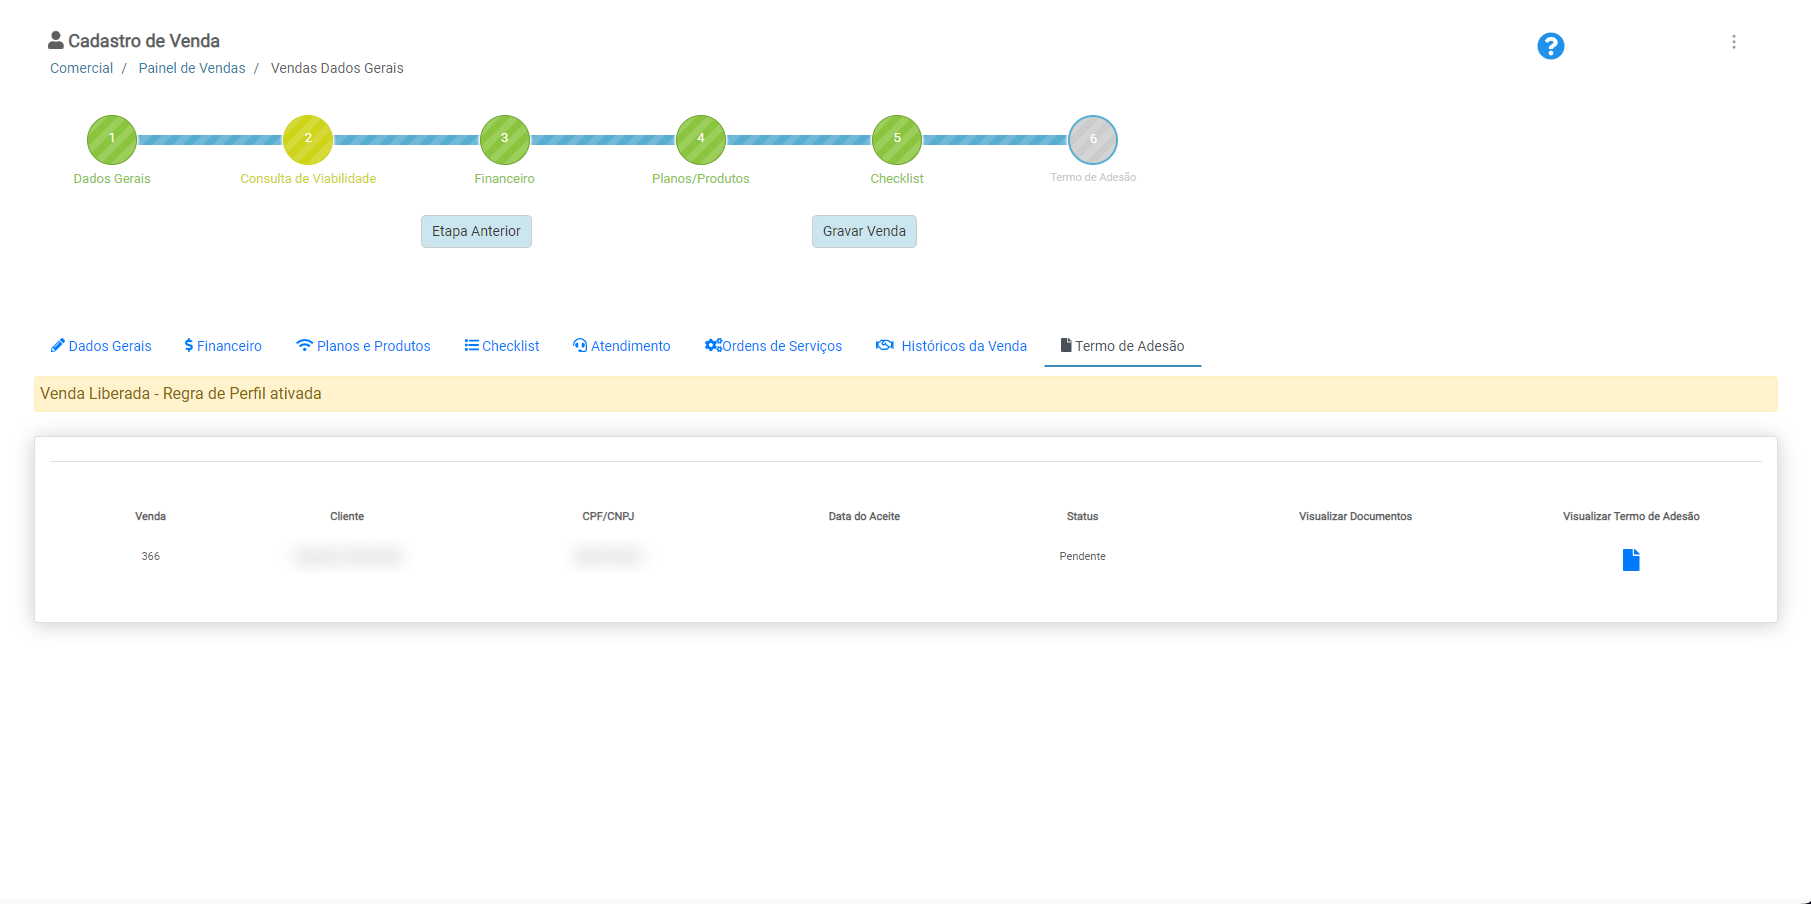Screen dimensions: 1811x904
Task: Select step 3 Financeiro circle
Action: (x=504, y=140)
